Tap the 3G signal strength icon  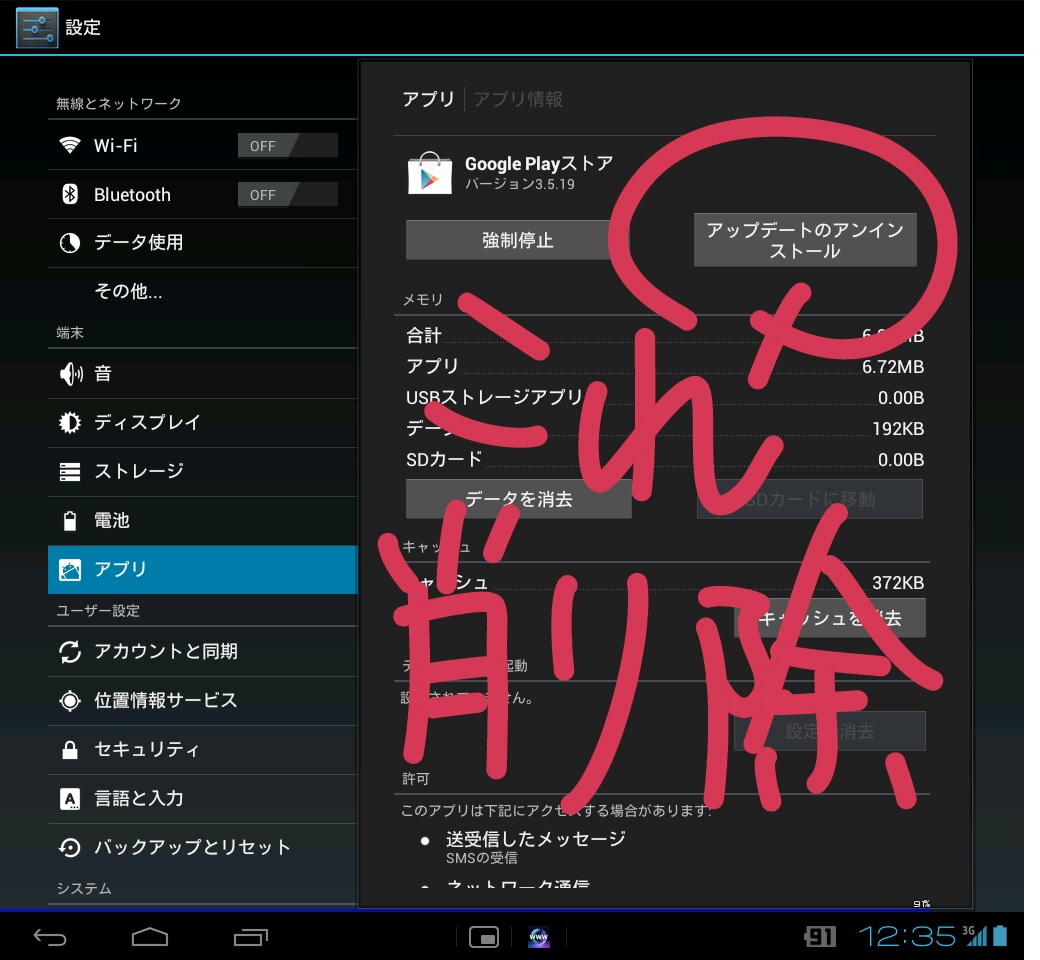pyautogui.click(x=975, y=936)
